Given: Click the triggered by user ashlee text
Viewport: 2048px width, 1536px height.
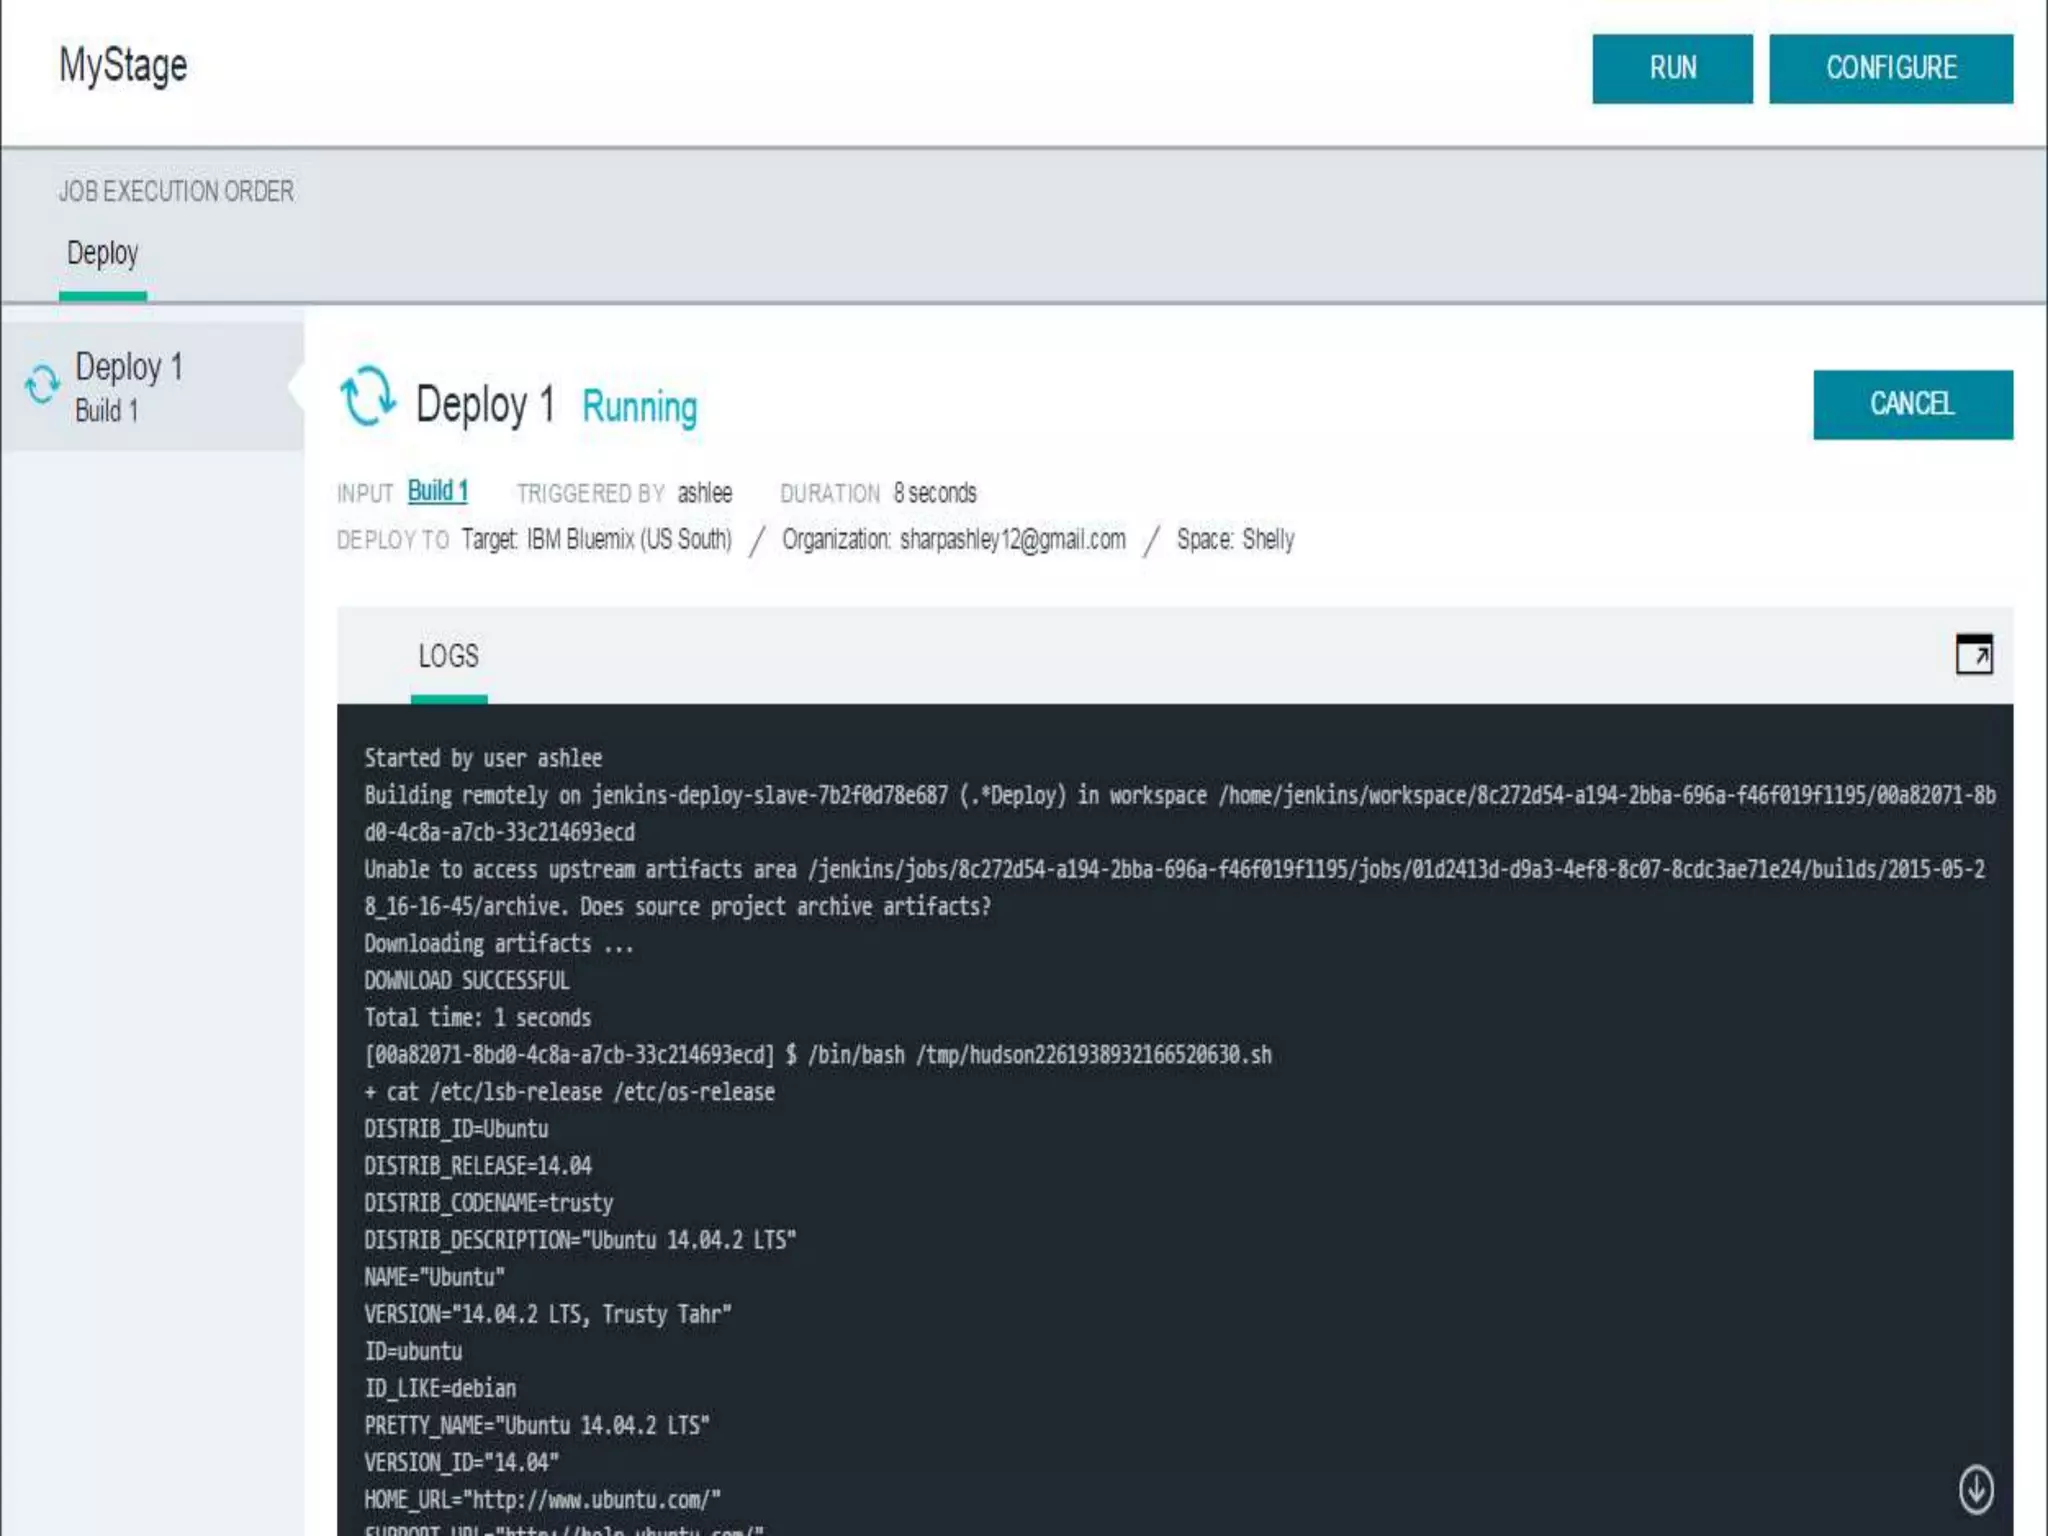Looking at the screenshot, I should (x=704, y=493).
